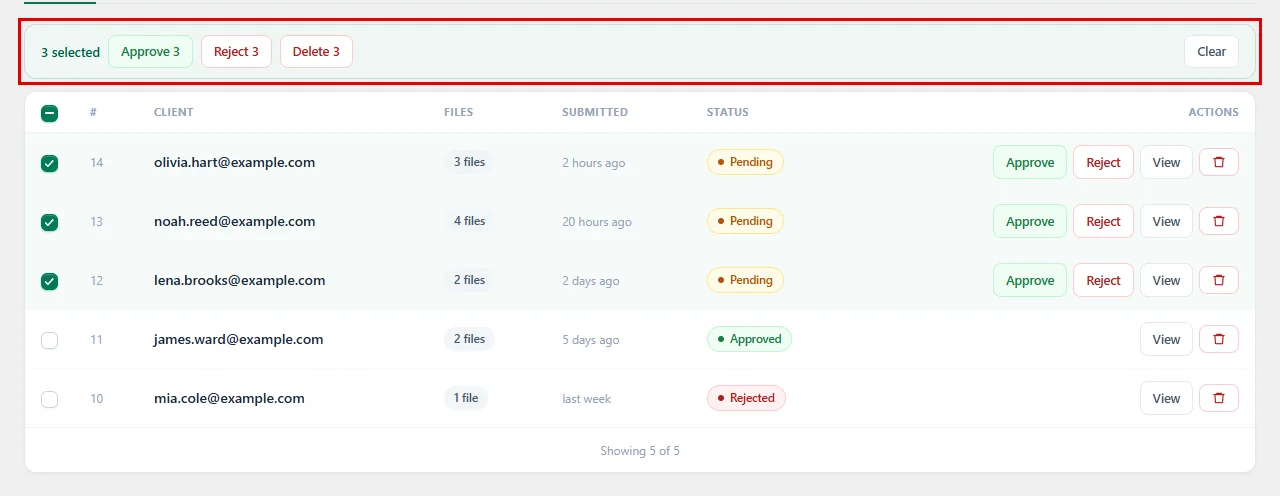The image size is (1280, 496).
Task: Click 'Showing 5 of 5' footer text
Action: point(640,451)
